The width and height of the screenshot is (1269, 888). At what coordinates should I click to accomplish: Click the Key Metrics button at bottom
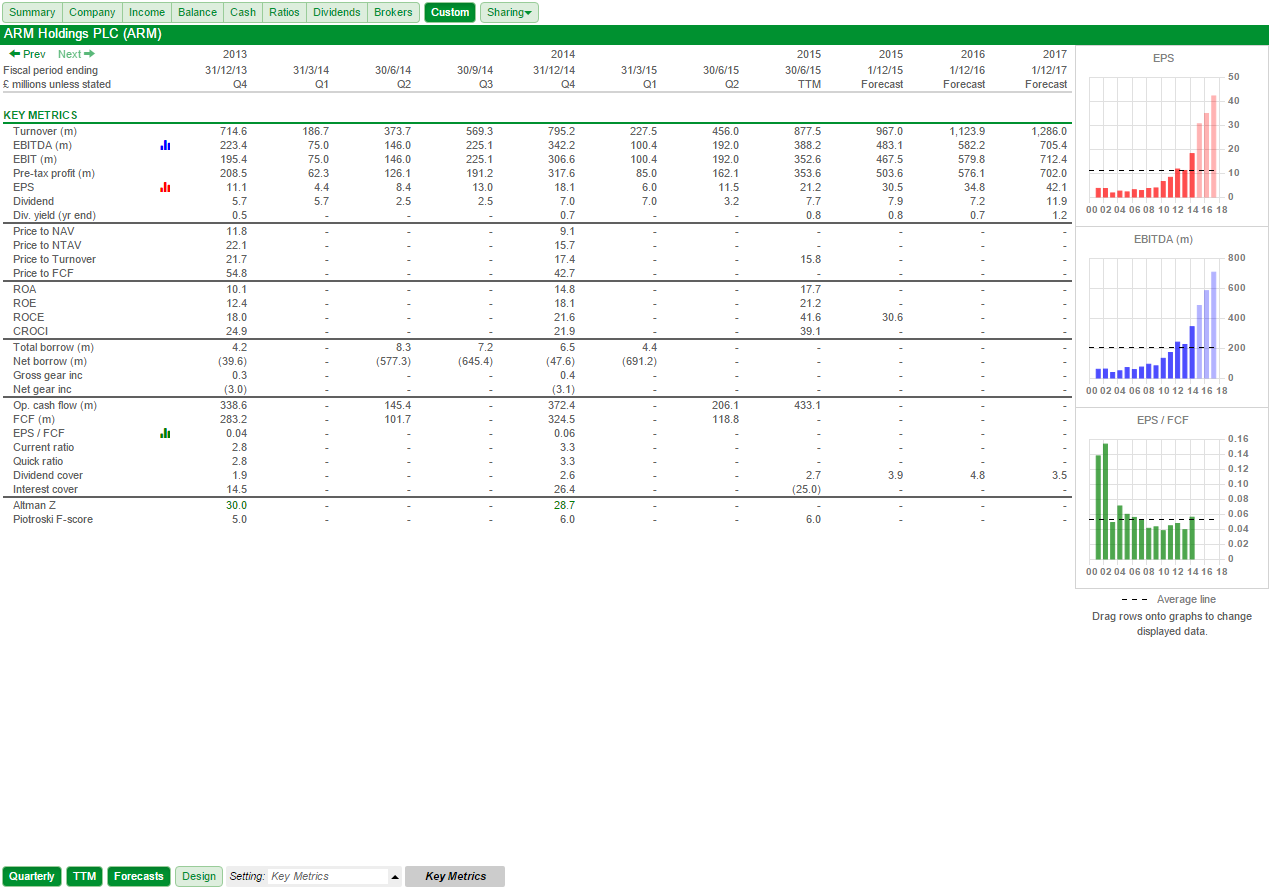455,876
